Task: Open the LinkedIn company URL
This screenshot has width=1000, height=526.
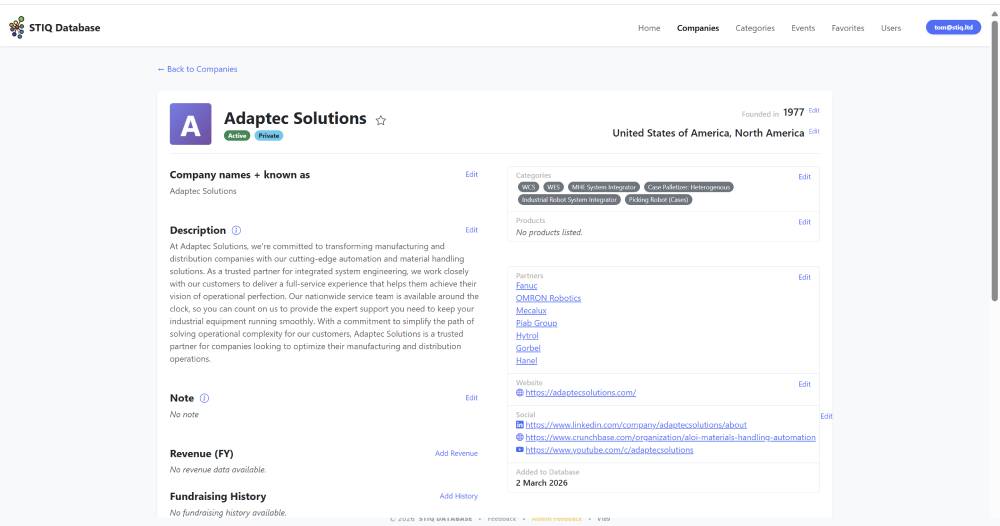Action: coord(636,425)
